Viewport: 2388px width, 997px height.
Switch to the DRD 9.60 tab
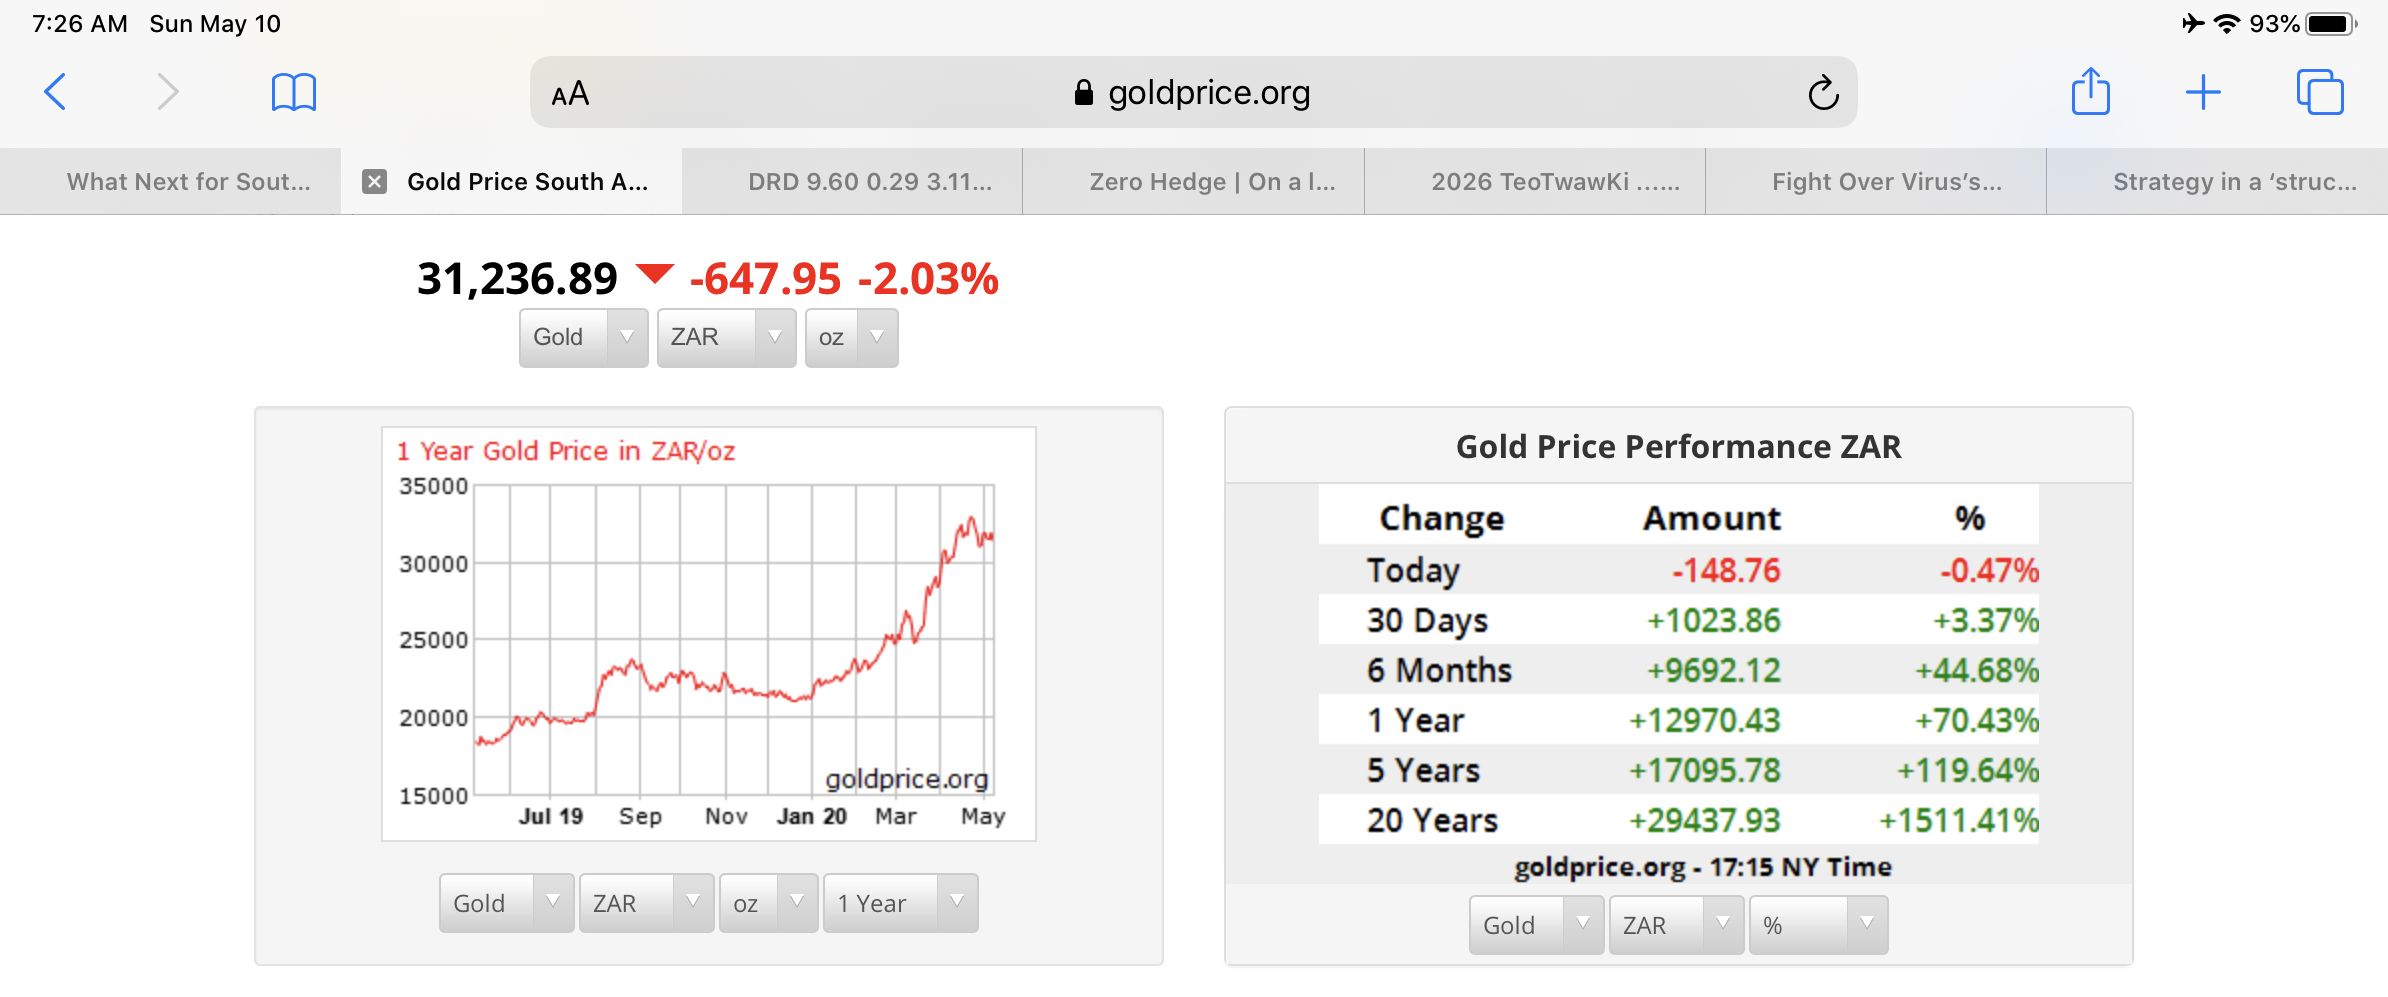(x=870, y=181)
